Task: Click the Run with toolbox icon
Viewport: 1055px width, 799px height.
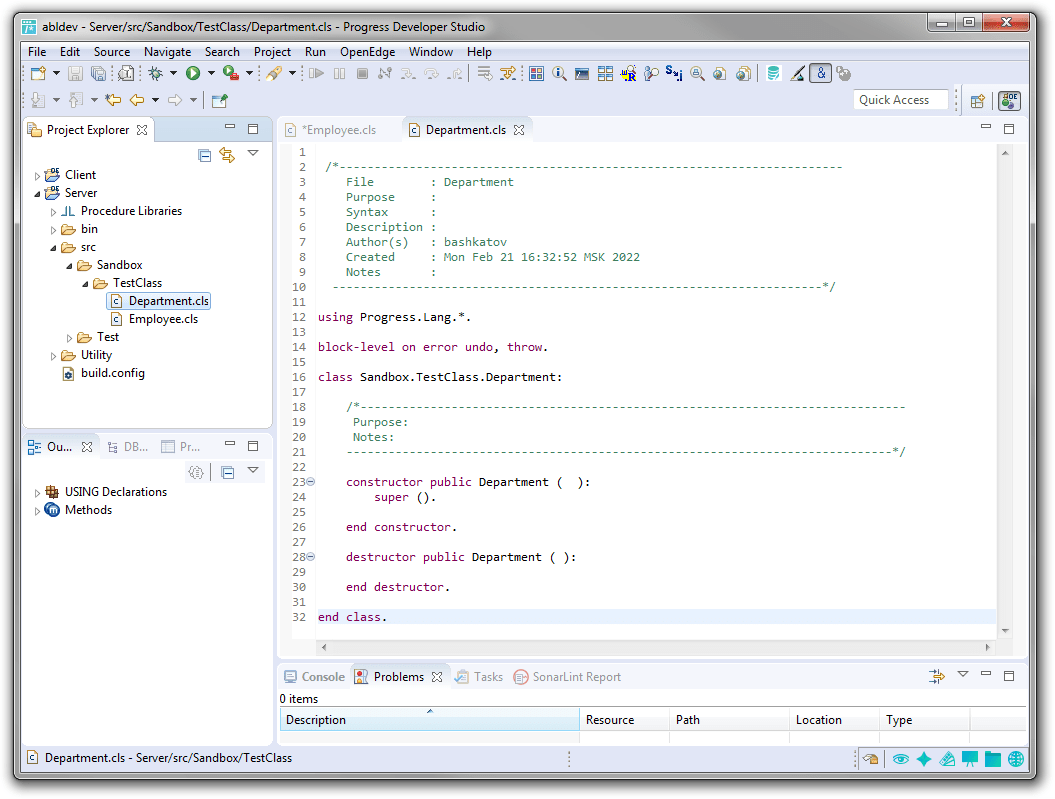Action: [231, 73]
